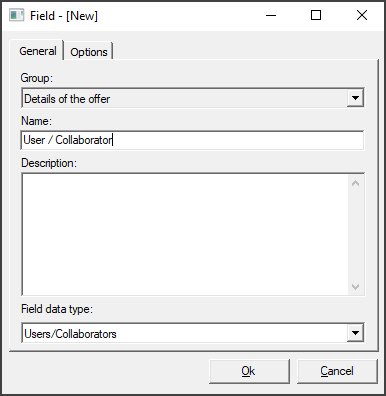Confirm with the Ok button
Viewport: 386px width, 396px height.
coord(249,371)
